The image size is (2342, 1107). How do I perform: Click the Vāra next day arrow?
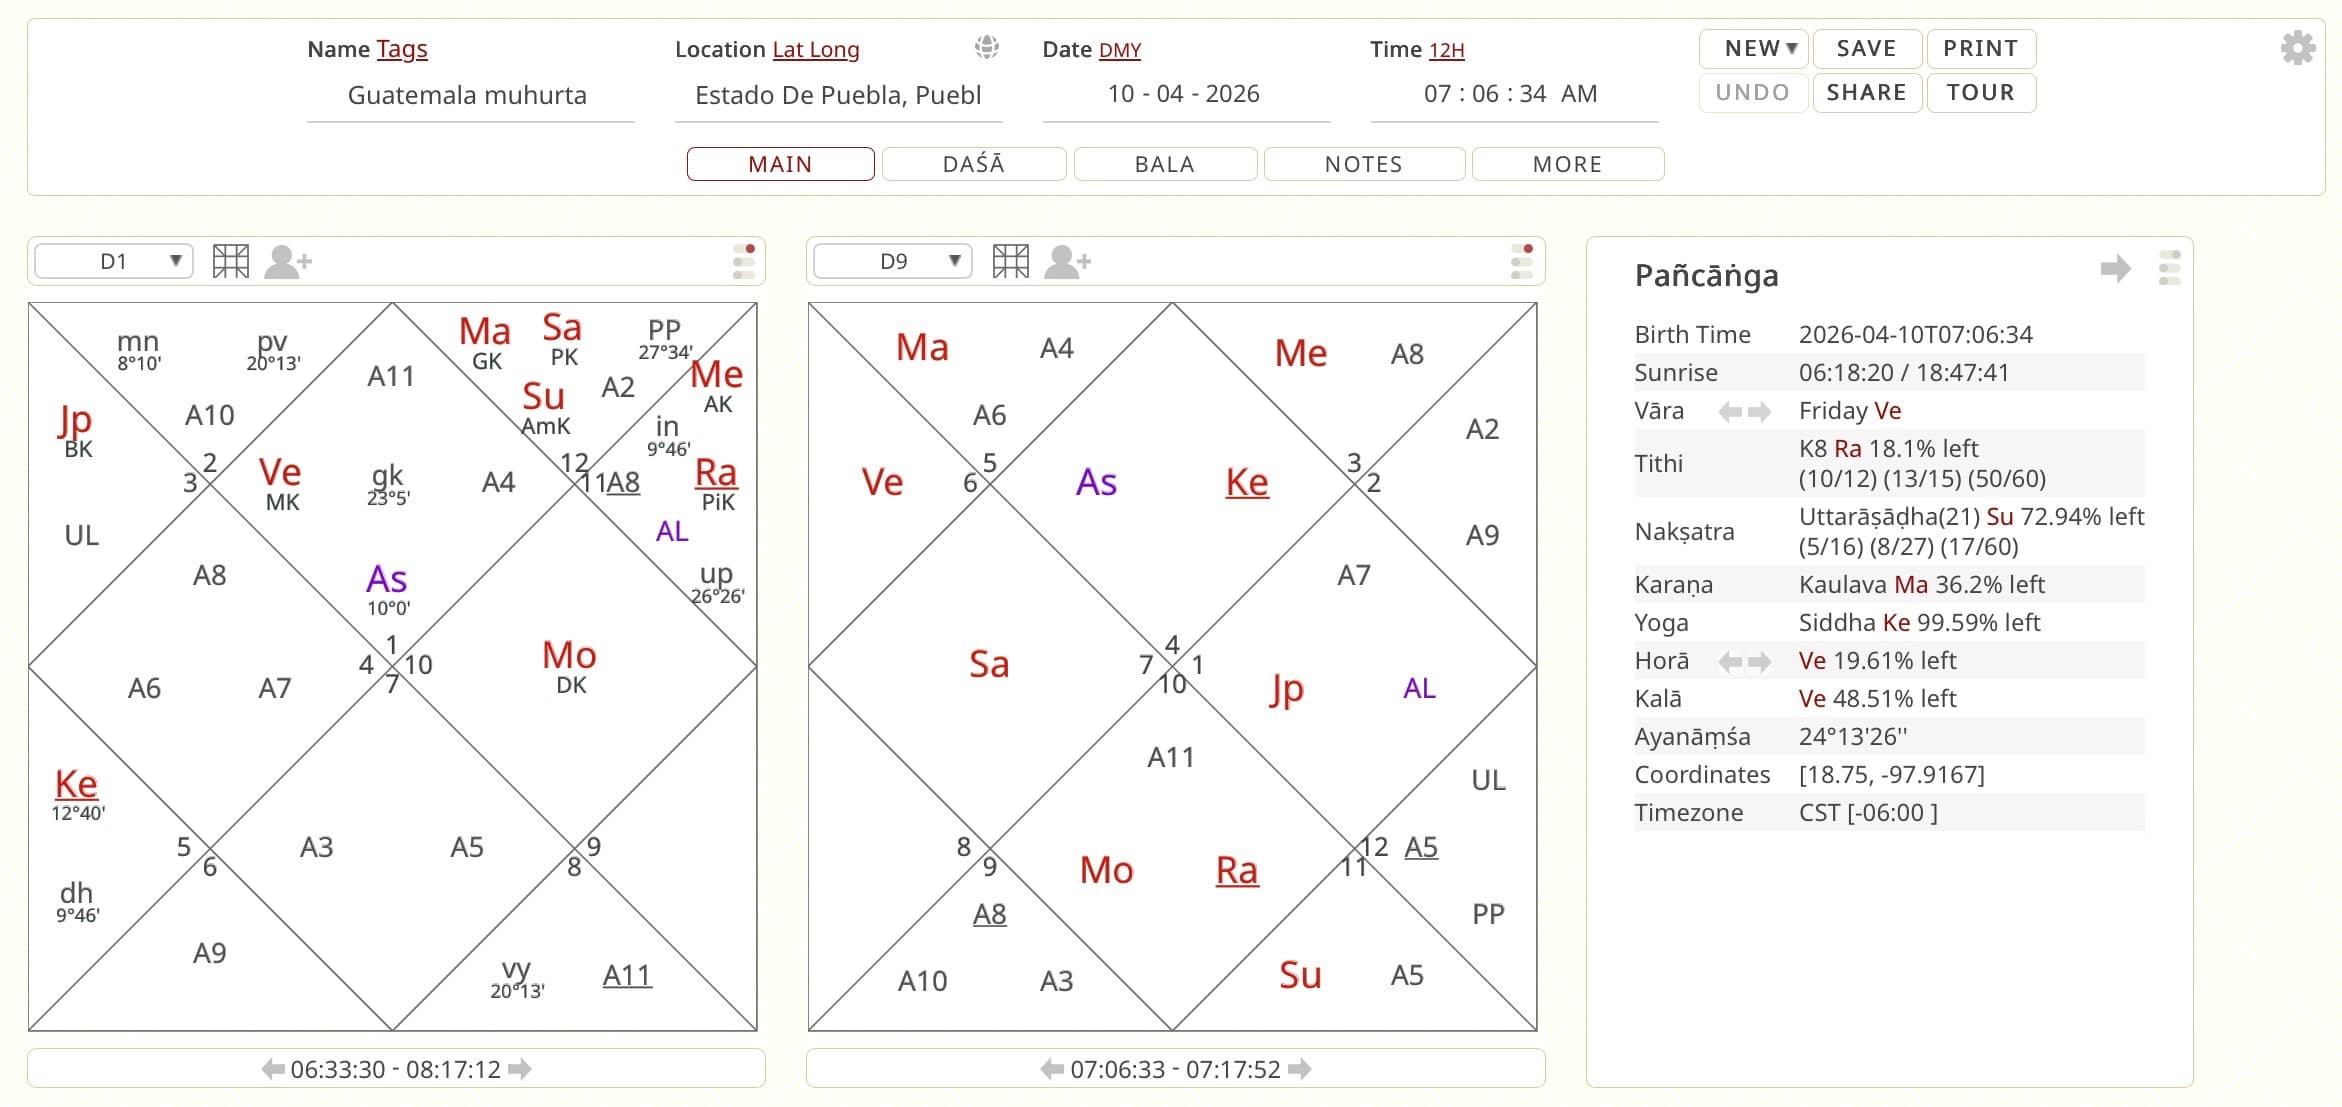click(1759, 411)
